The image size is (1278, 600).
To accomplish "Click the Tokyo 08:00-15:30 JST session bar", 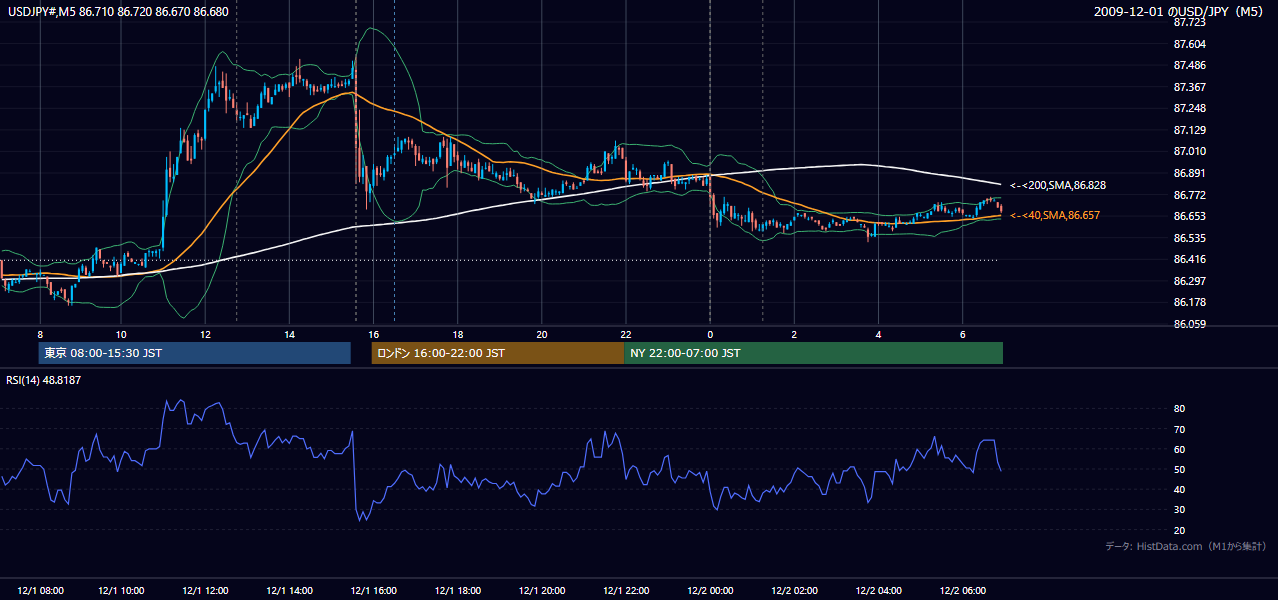I will [x=194, y=353].
